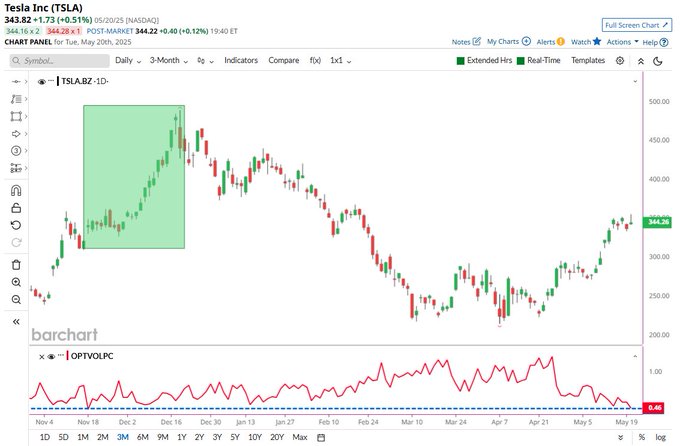Collapse the drawing tools sidebar
Viewport: 680px width, 446px height.
16,321
